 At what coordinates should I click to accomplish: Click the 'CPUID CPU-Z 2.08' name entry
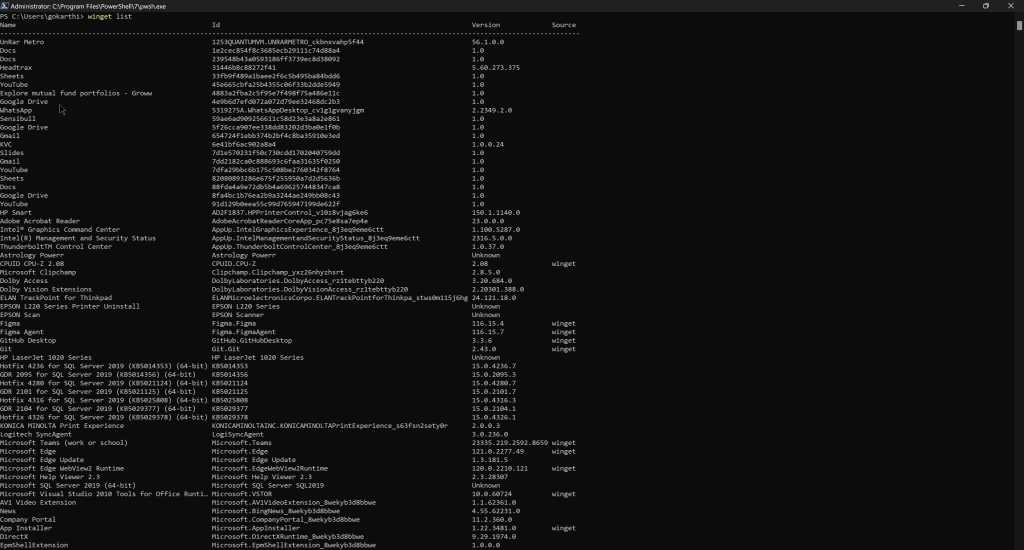click(32, 263)
